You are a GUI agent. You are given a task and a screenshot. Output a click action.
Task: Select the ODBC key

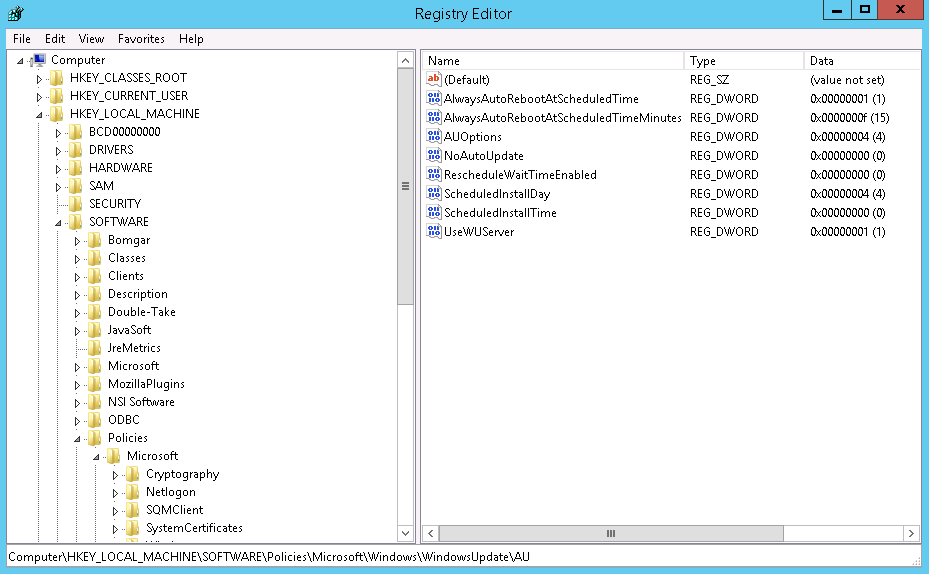(123, 420)
